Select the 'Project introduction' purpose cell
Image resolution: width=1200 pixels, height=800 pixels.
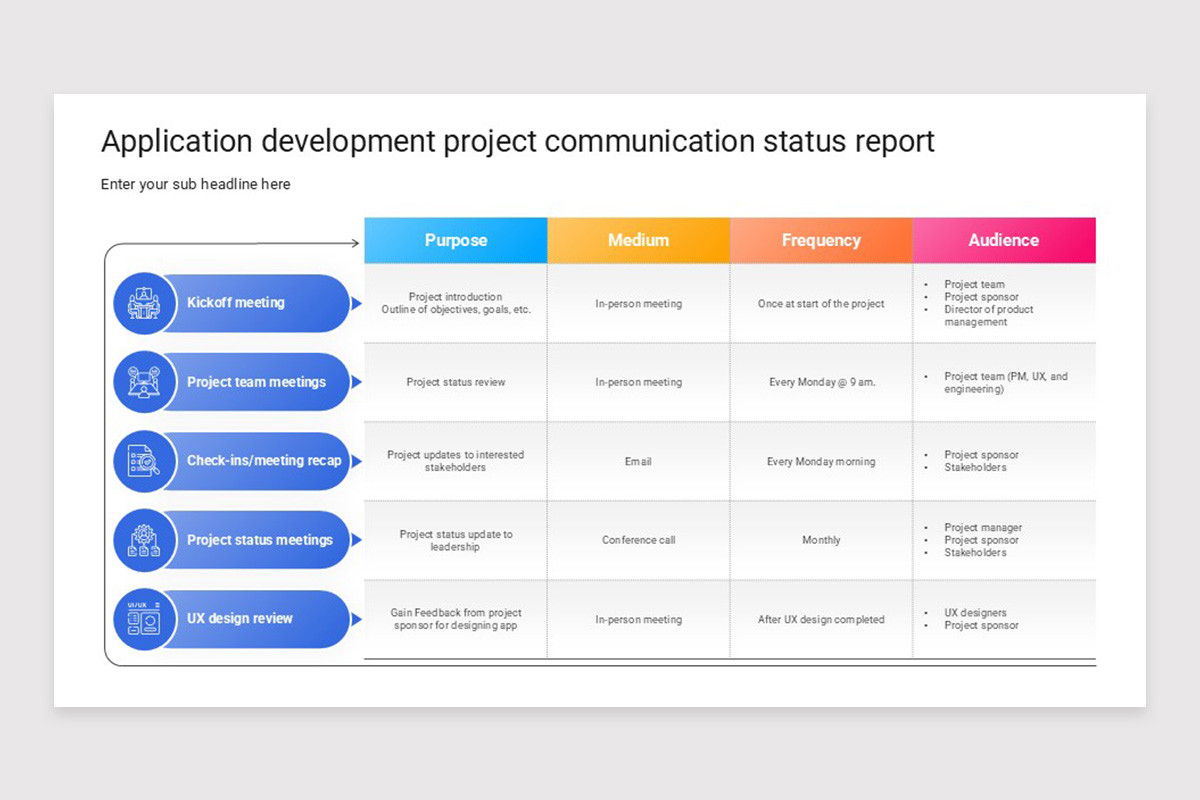pyautogui.click(x=456, y=303)
